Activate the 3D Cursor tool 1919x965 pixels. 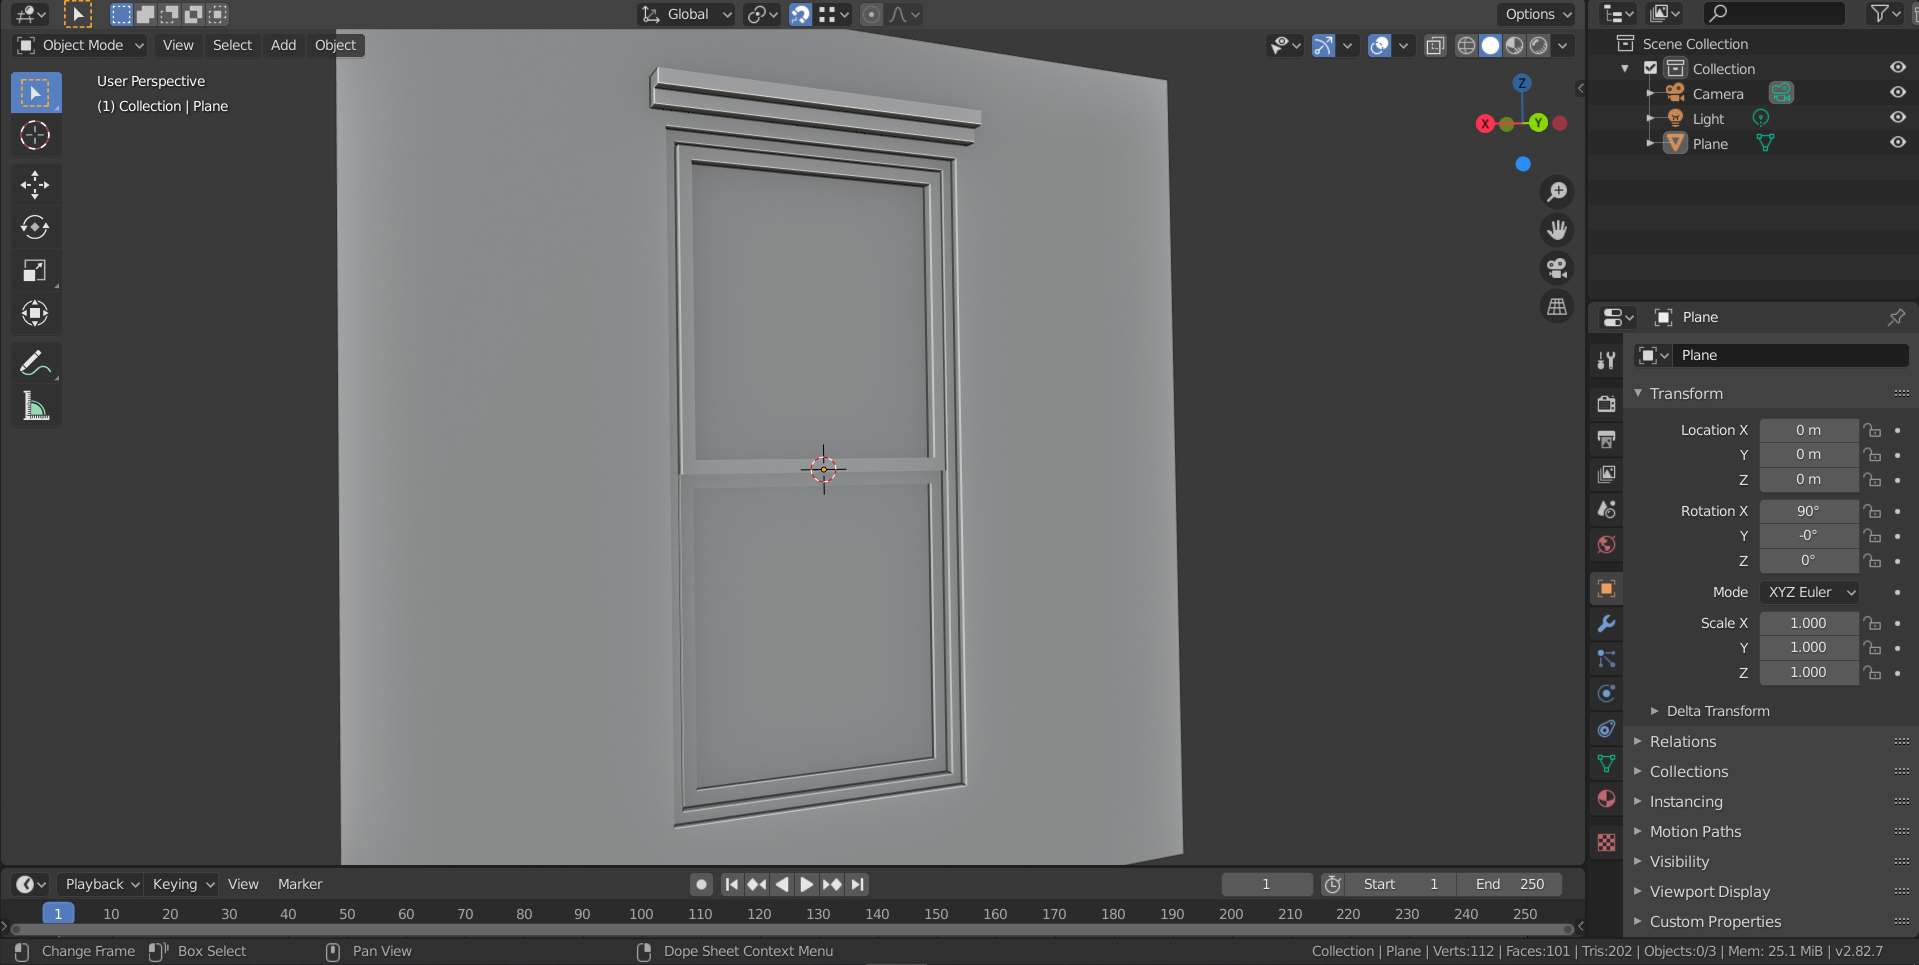click(35, 135)
